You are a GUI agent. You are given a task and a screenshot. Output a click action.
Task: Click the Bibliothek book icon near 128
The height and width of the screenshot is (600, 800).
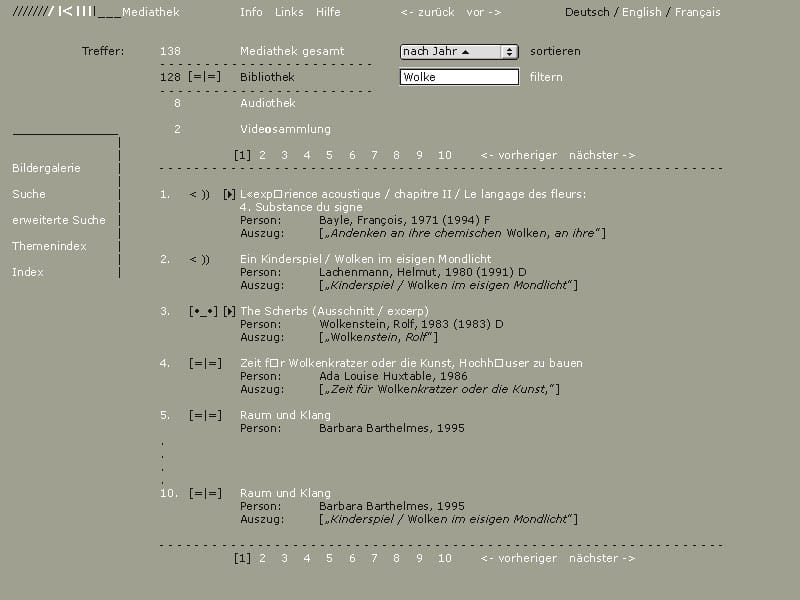(x=204, y=77)
